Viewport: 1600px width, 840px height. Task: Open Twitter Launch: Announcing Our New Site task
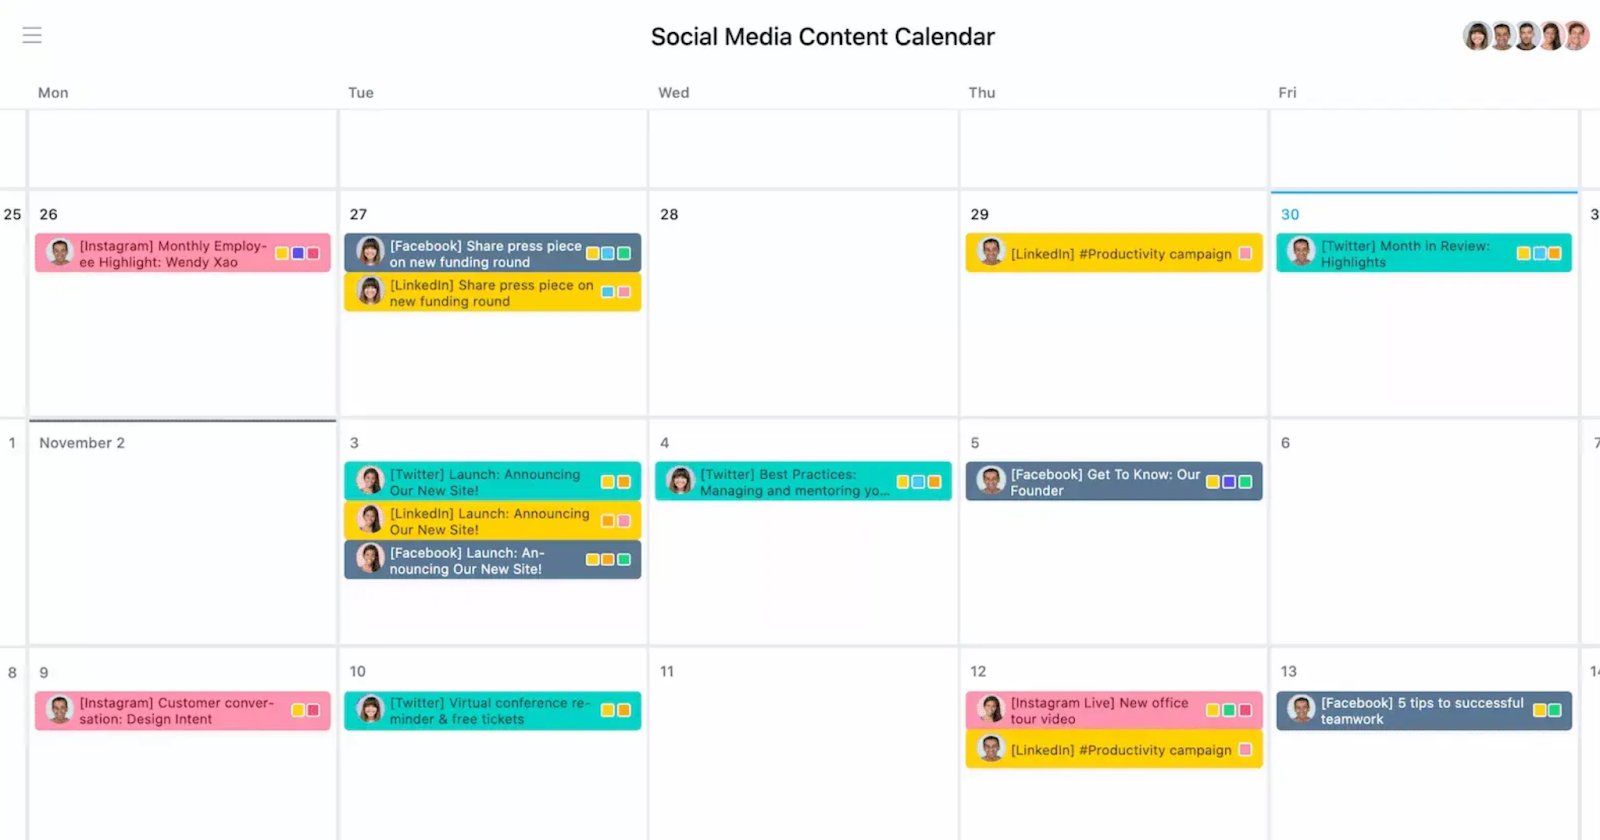(x=493, y=481)
